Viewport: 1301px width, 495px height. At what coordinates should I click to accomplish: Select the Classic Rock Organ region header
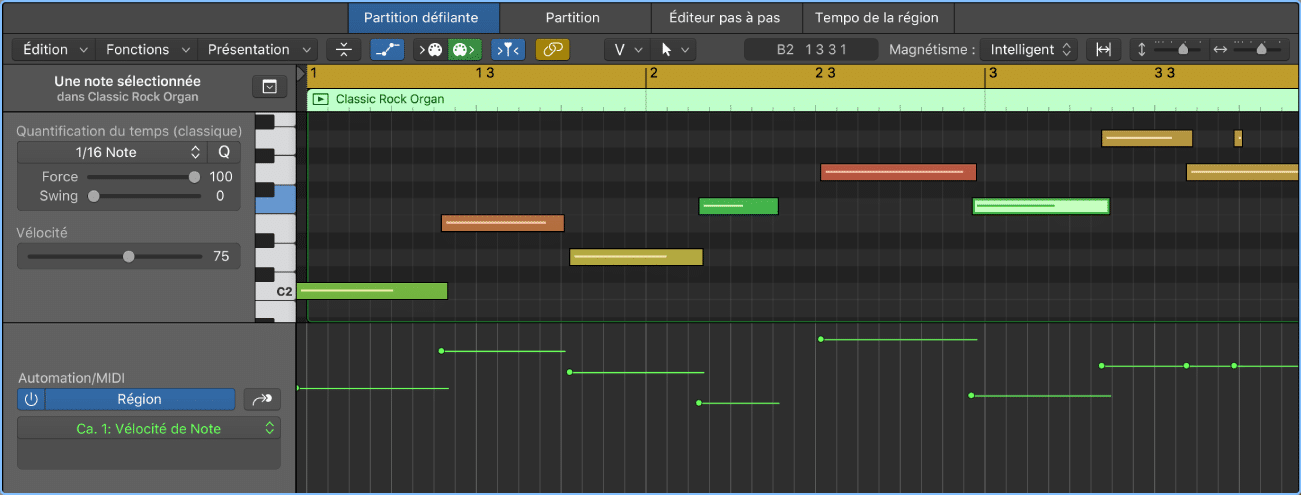pos(803,99)
